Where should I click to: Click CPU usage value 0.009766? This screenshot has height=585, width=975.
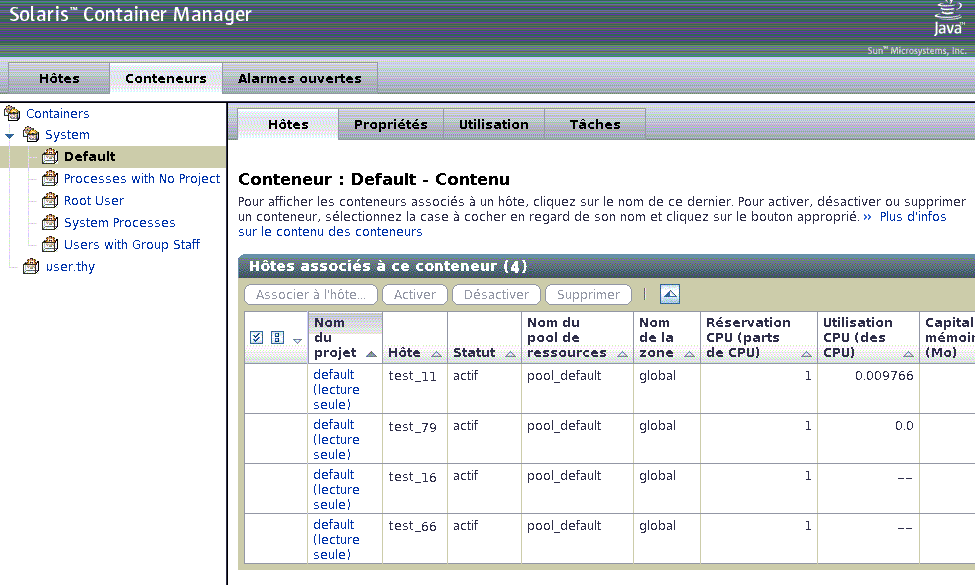click(884, 375)
